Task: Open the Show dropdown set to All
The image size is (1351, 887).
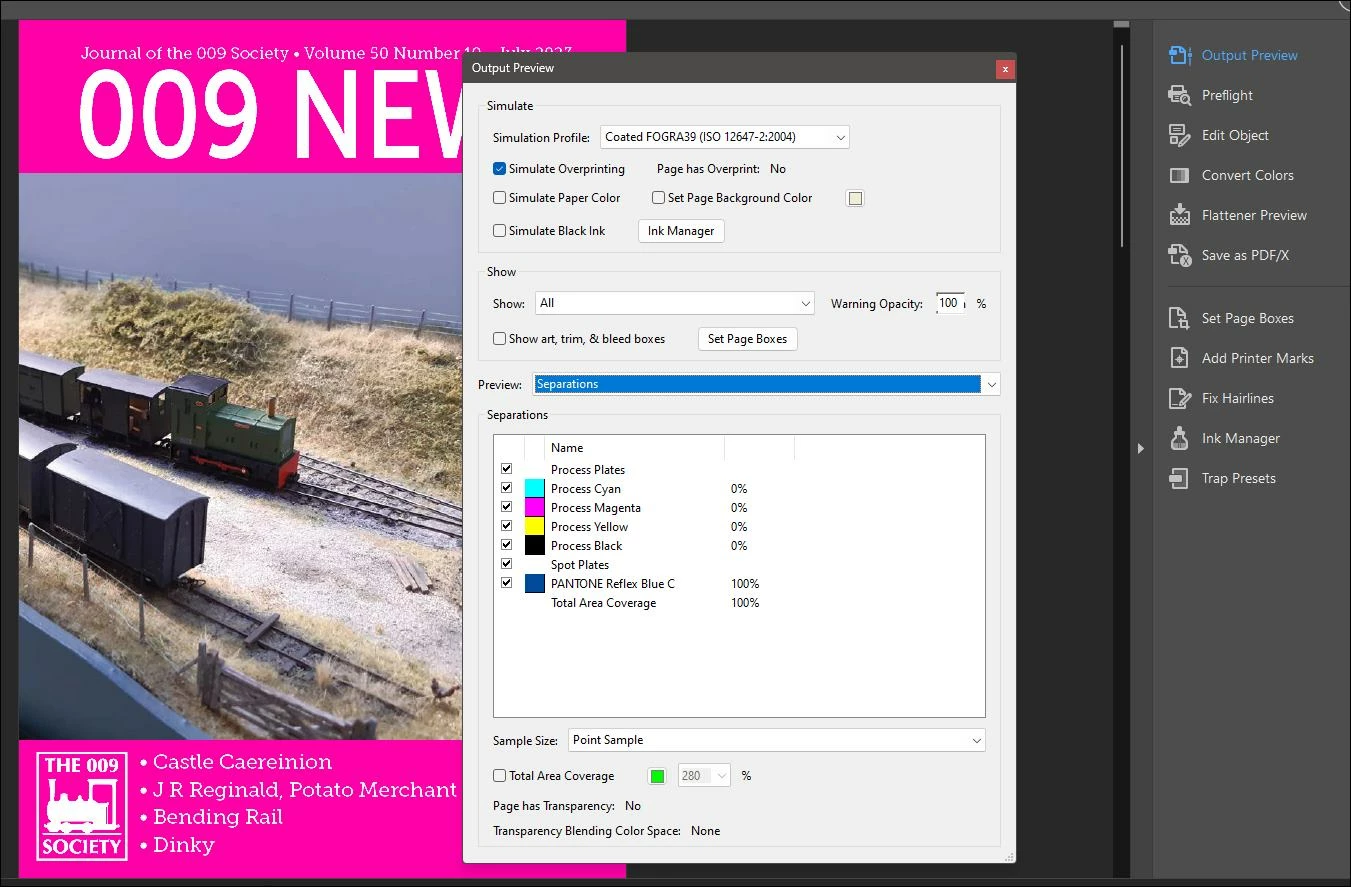Action: click(x=675, y=303)
